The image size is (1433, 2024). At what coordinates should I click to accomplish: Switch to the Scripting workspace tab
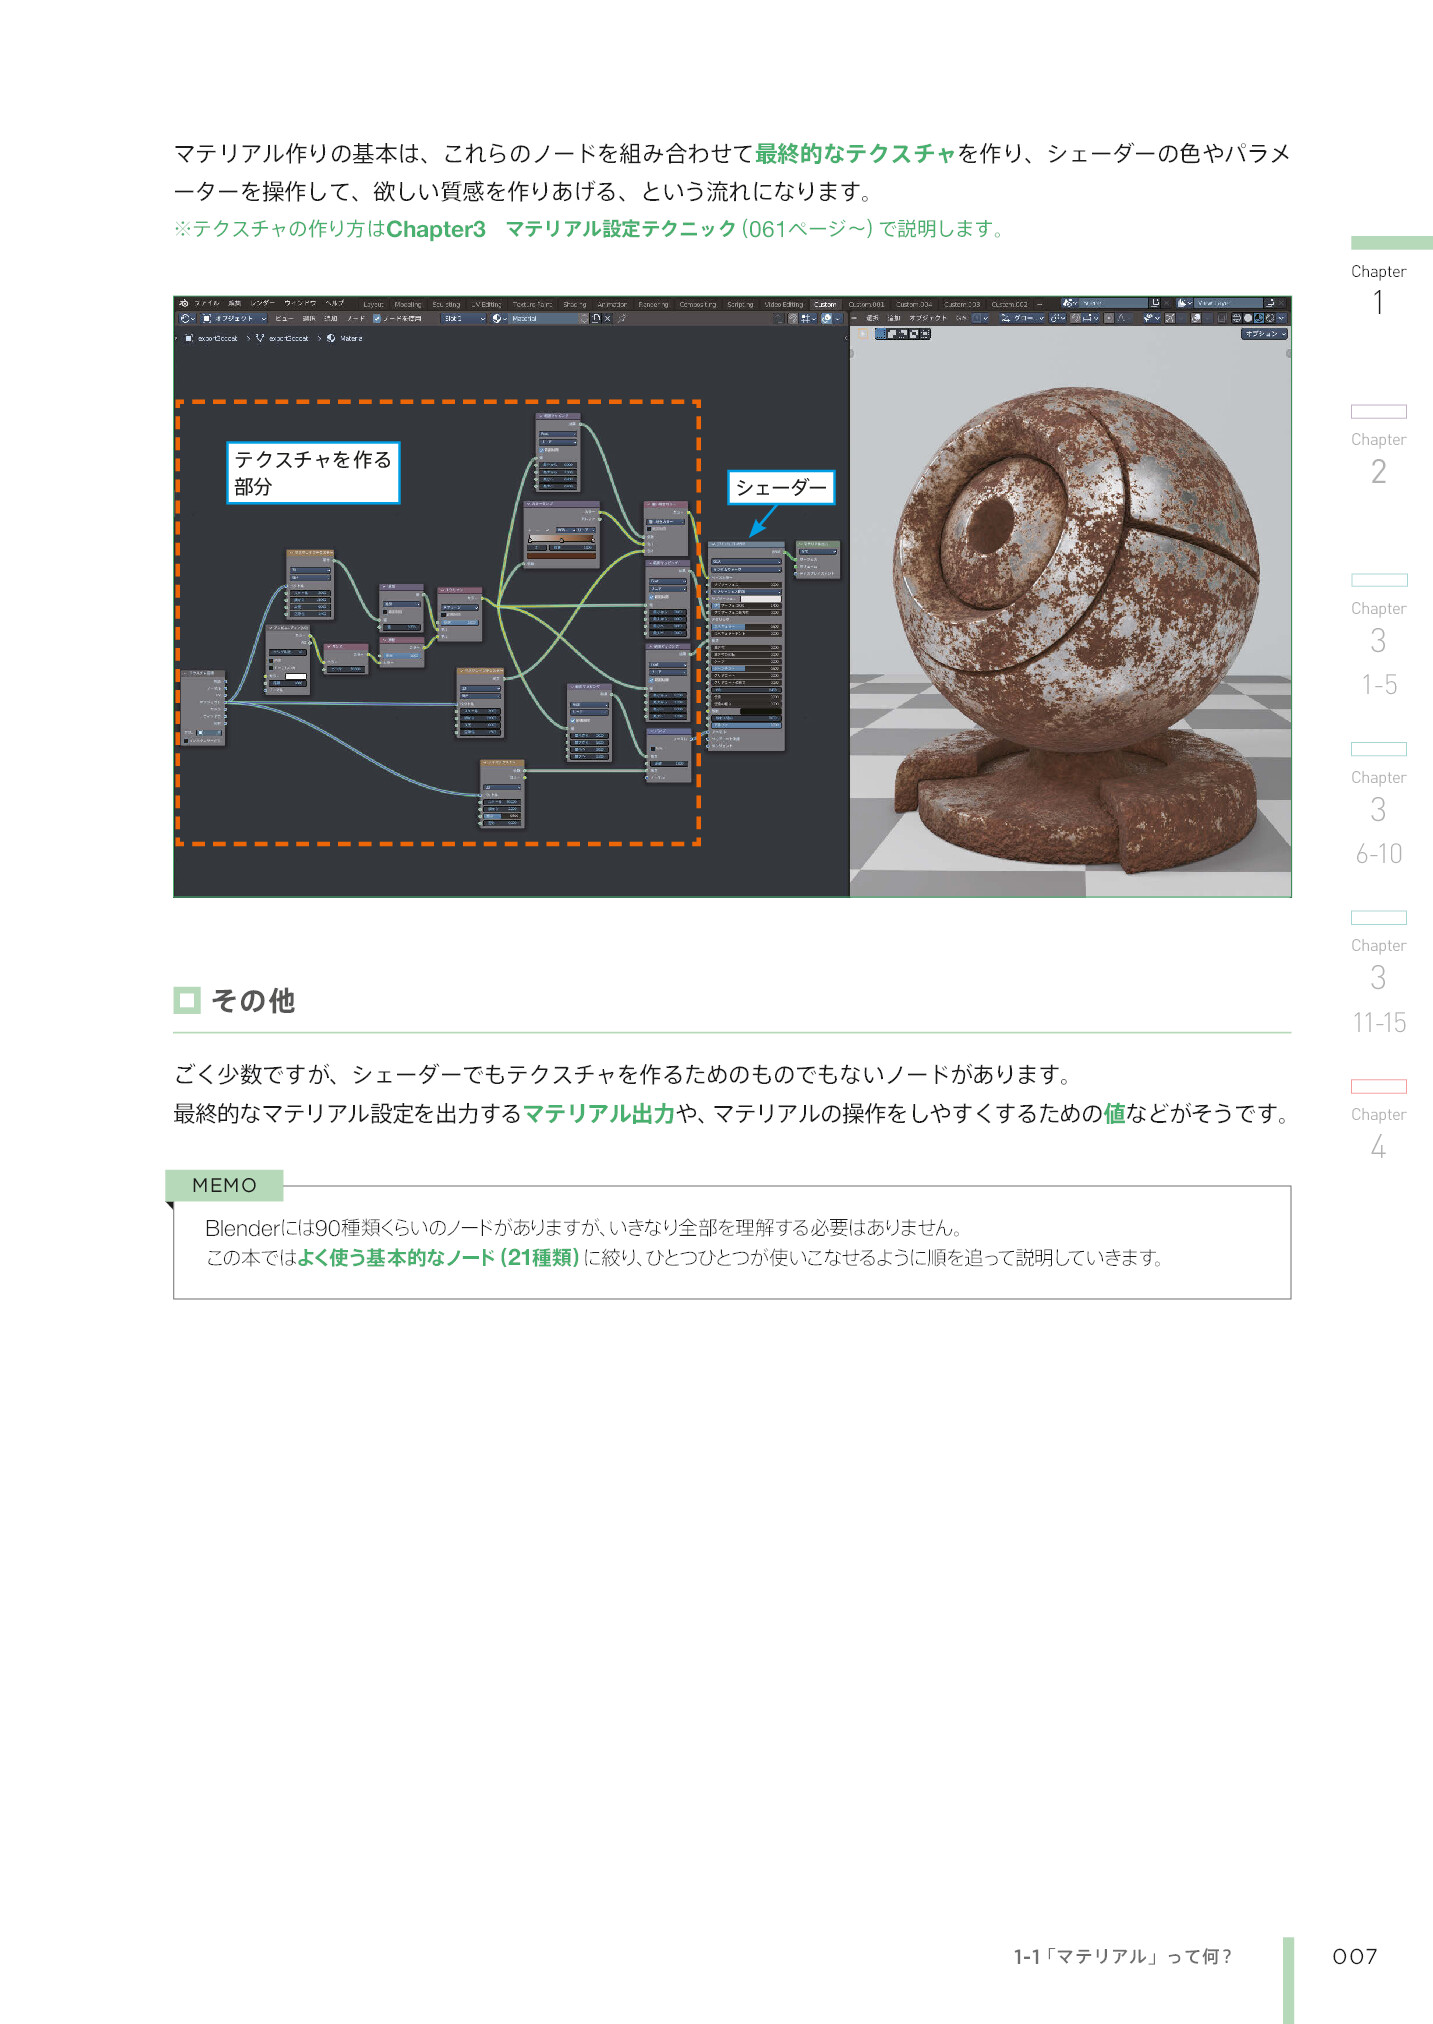click(x=740, y=304)
